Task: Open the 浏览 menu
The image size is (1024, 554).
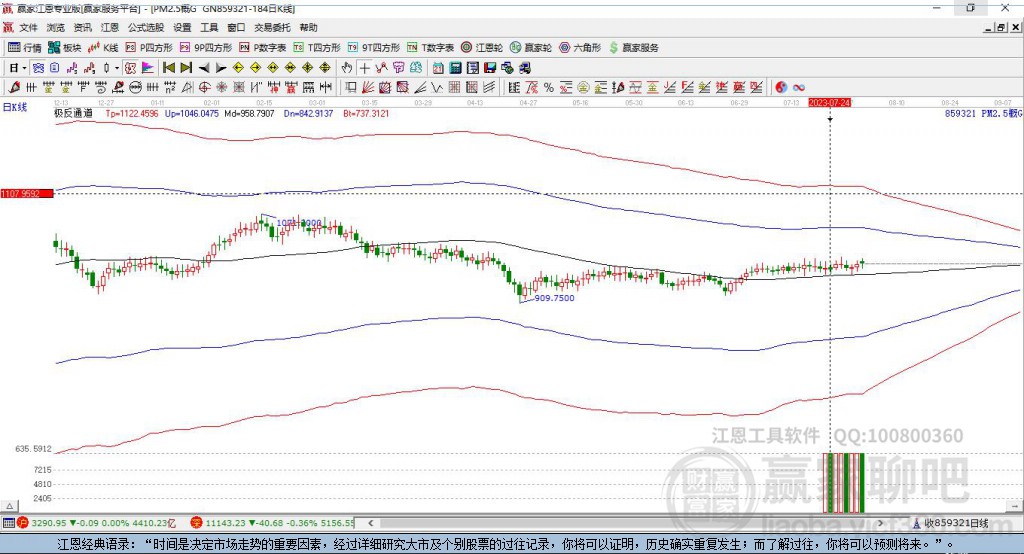Action: coord(56,27)
